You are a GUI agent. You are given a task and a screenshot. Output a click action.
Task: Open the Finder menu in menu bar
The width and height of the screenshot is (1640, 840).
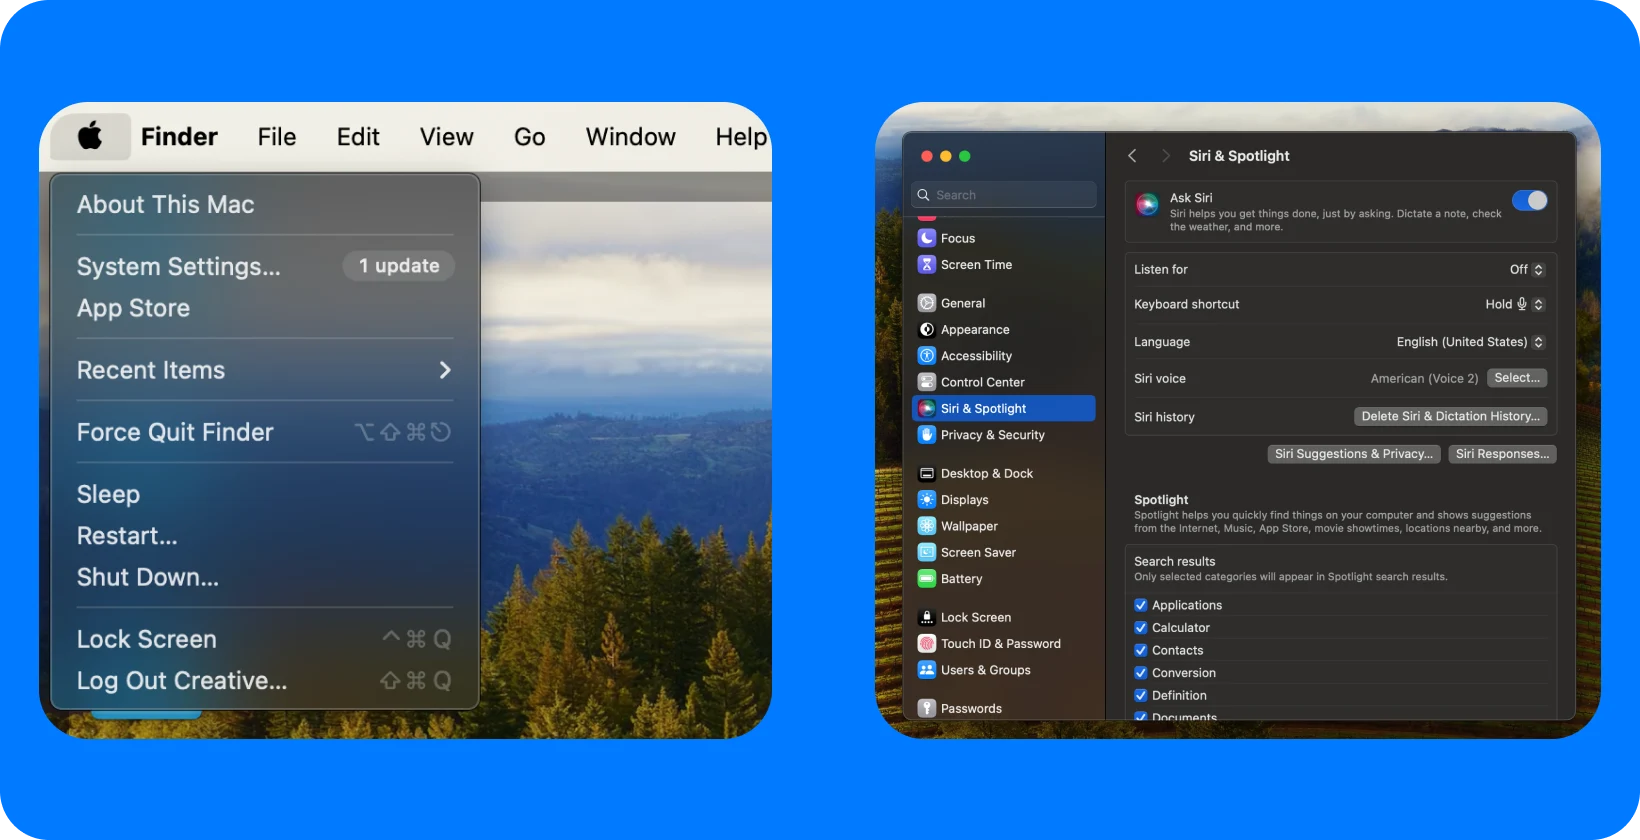[x=179, y=137]
